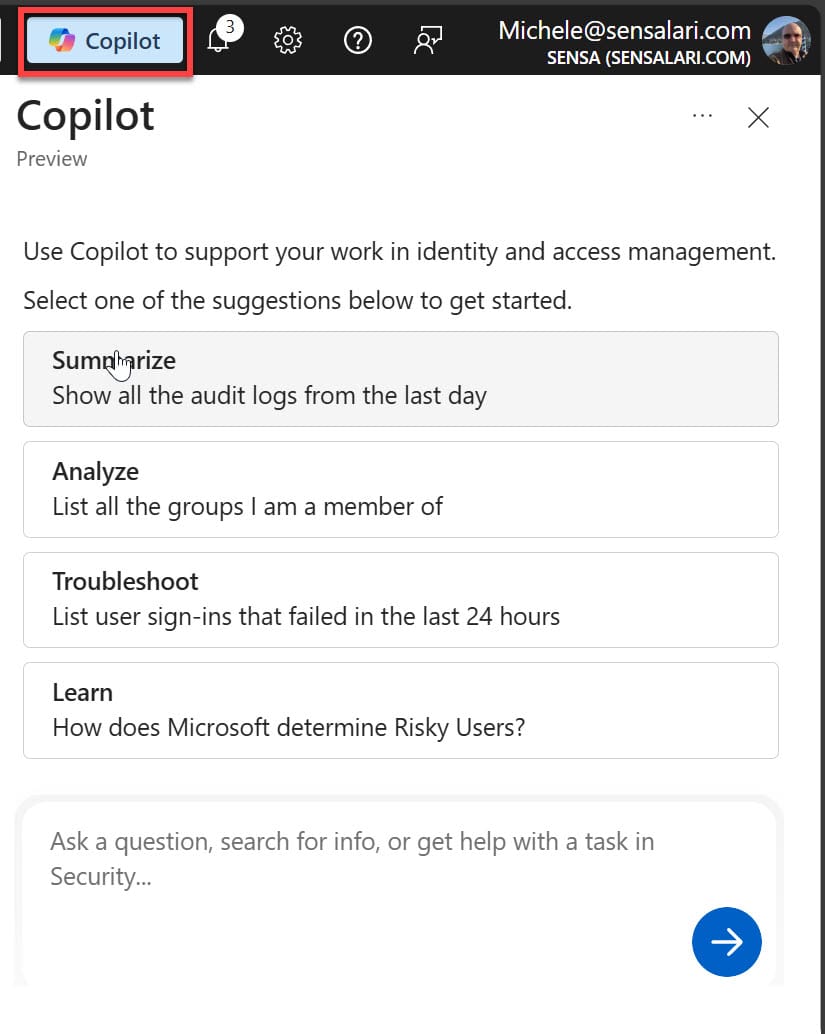The image size is (825, 1034).
Task: Click the SENSA (SENSALARI.COM) tenant label
Action: pyautogui.click(x=648, y=58)
